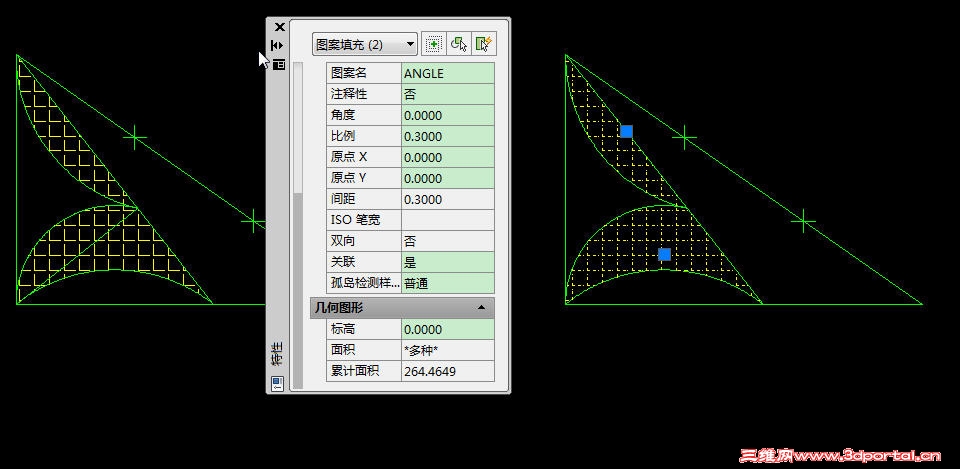The image size is (960, 469).
Task: Click the Select Objects icon
Action: (459, 44)
